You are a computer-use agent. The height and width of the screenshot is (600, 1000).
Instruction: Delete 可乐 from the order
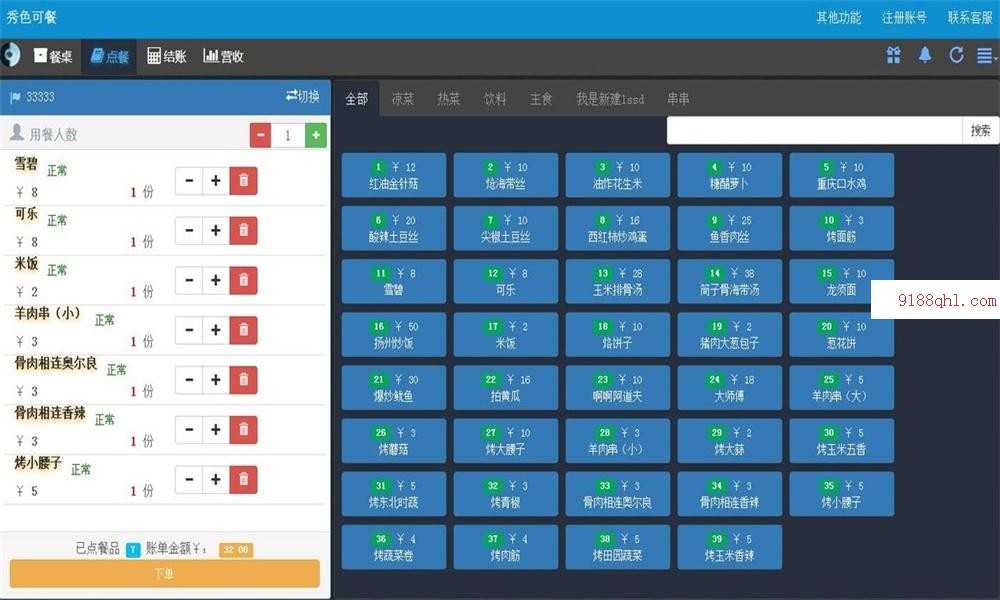243,230
